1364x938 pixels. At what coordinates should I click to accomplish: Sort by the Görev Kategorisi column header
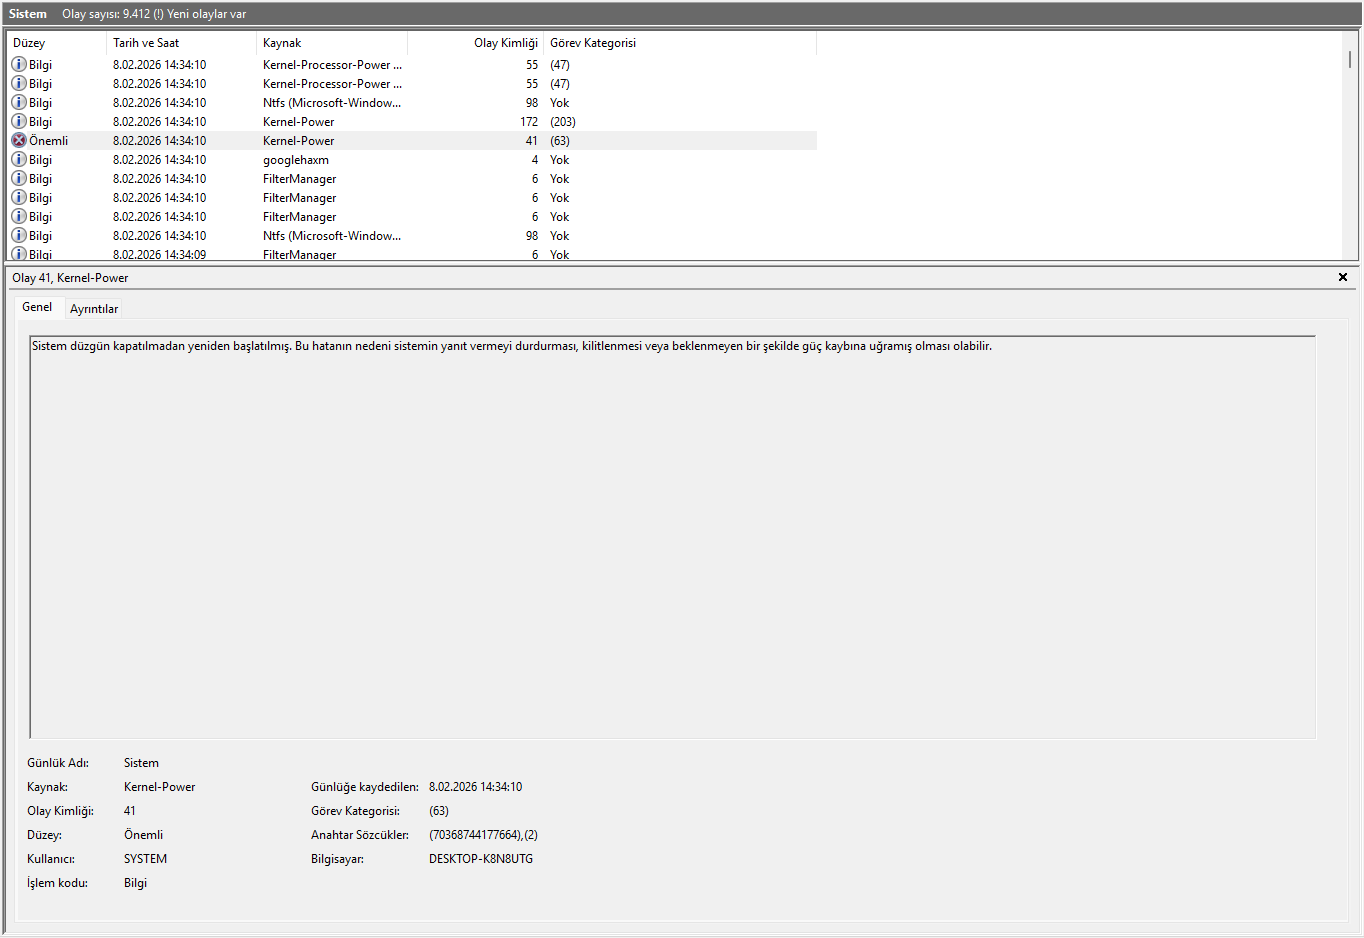click(680, 43)
